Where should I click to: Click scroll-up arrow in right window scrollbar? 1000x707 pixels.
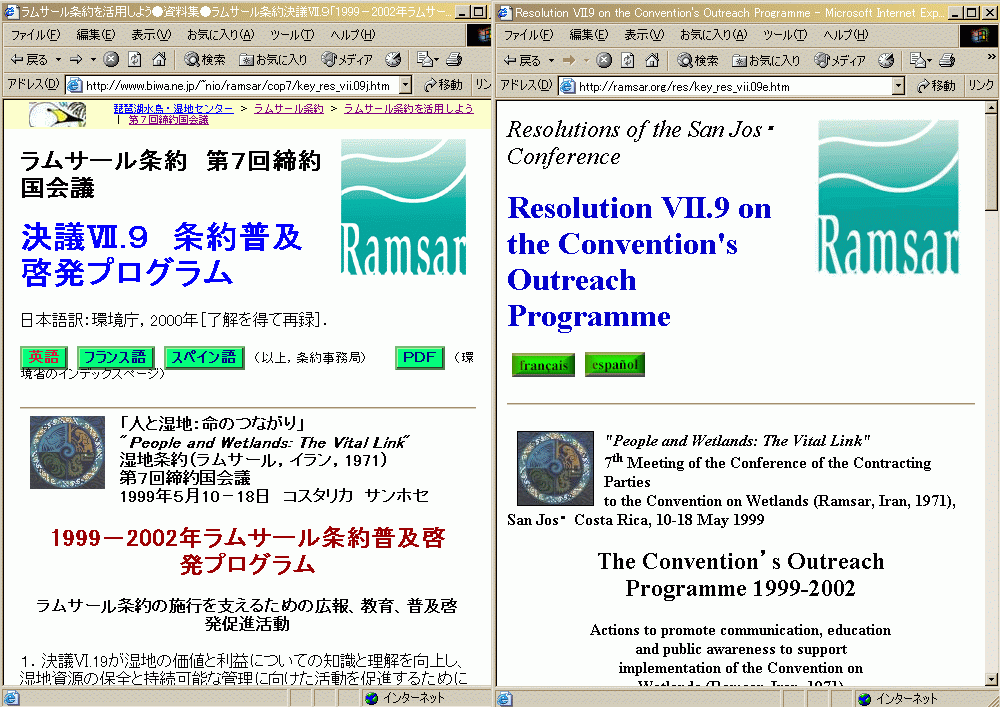[991, 106]
